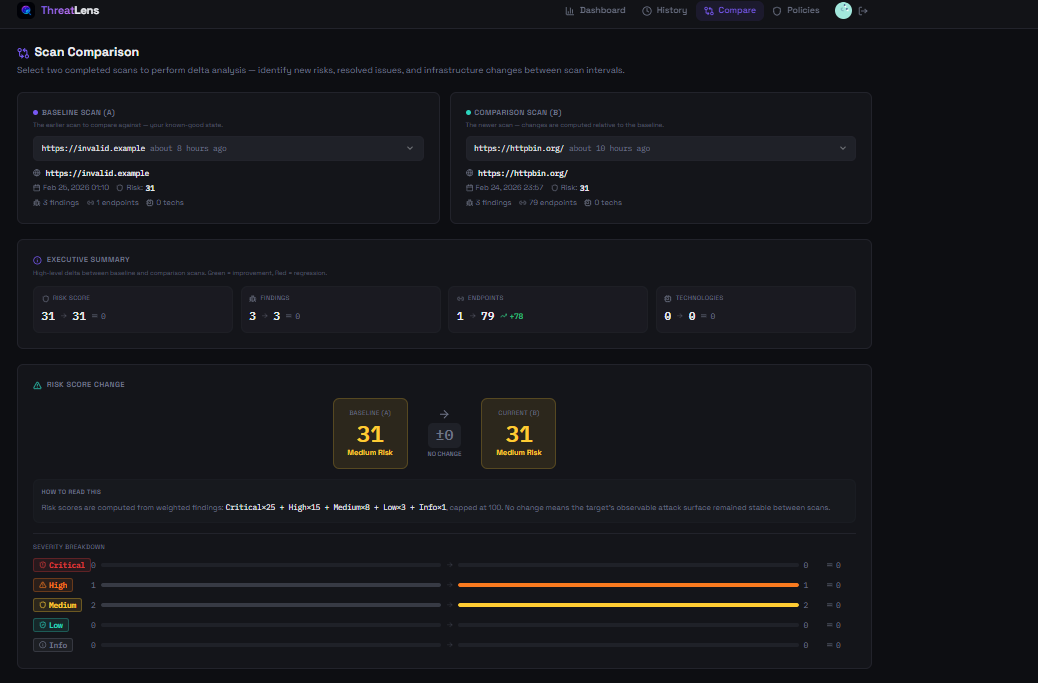This screenshot has width=1038, height=683.
Task: Click the Medium severity badge
Action: click(x=58, y=605)
